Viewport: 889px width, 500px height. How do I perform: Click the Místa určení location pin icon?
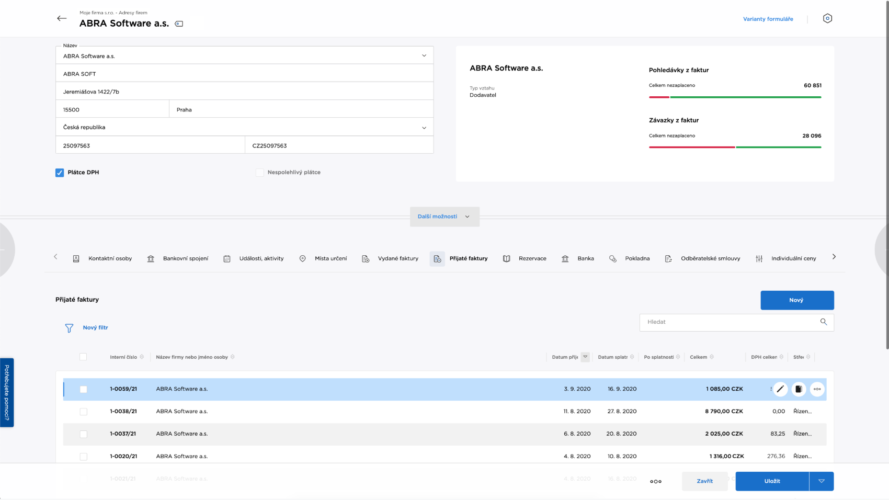303,259
